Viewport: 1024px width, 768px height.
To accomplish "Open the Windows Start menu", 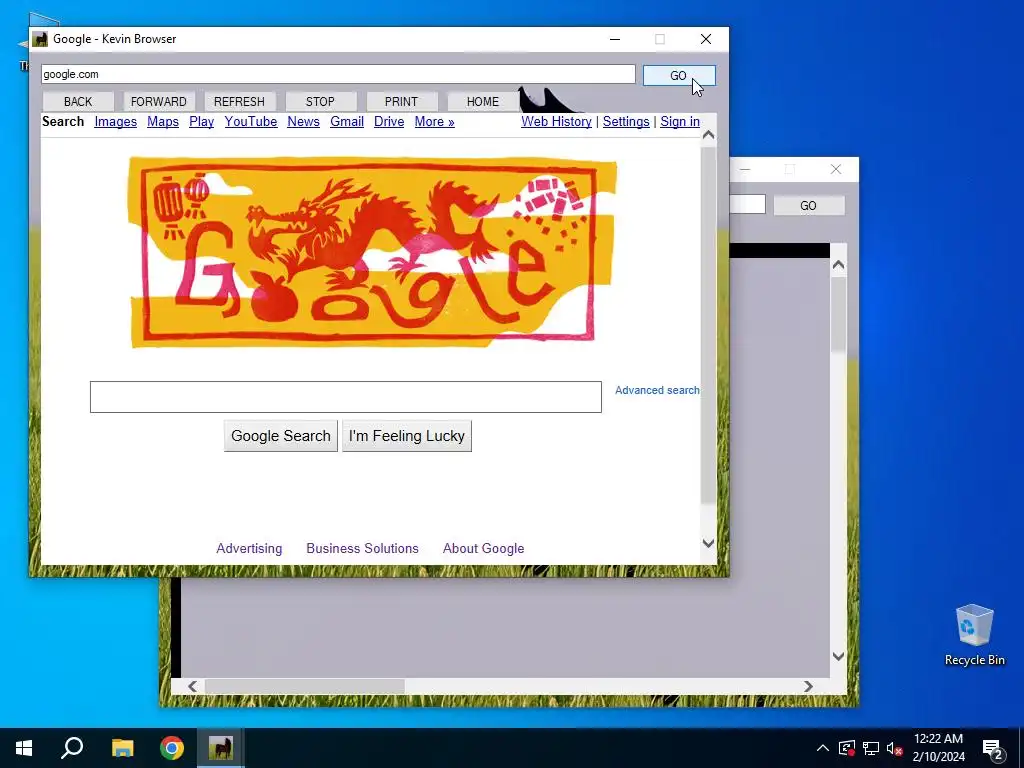I will (24, 748).
